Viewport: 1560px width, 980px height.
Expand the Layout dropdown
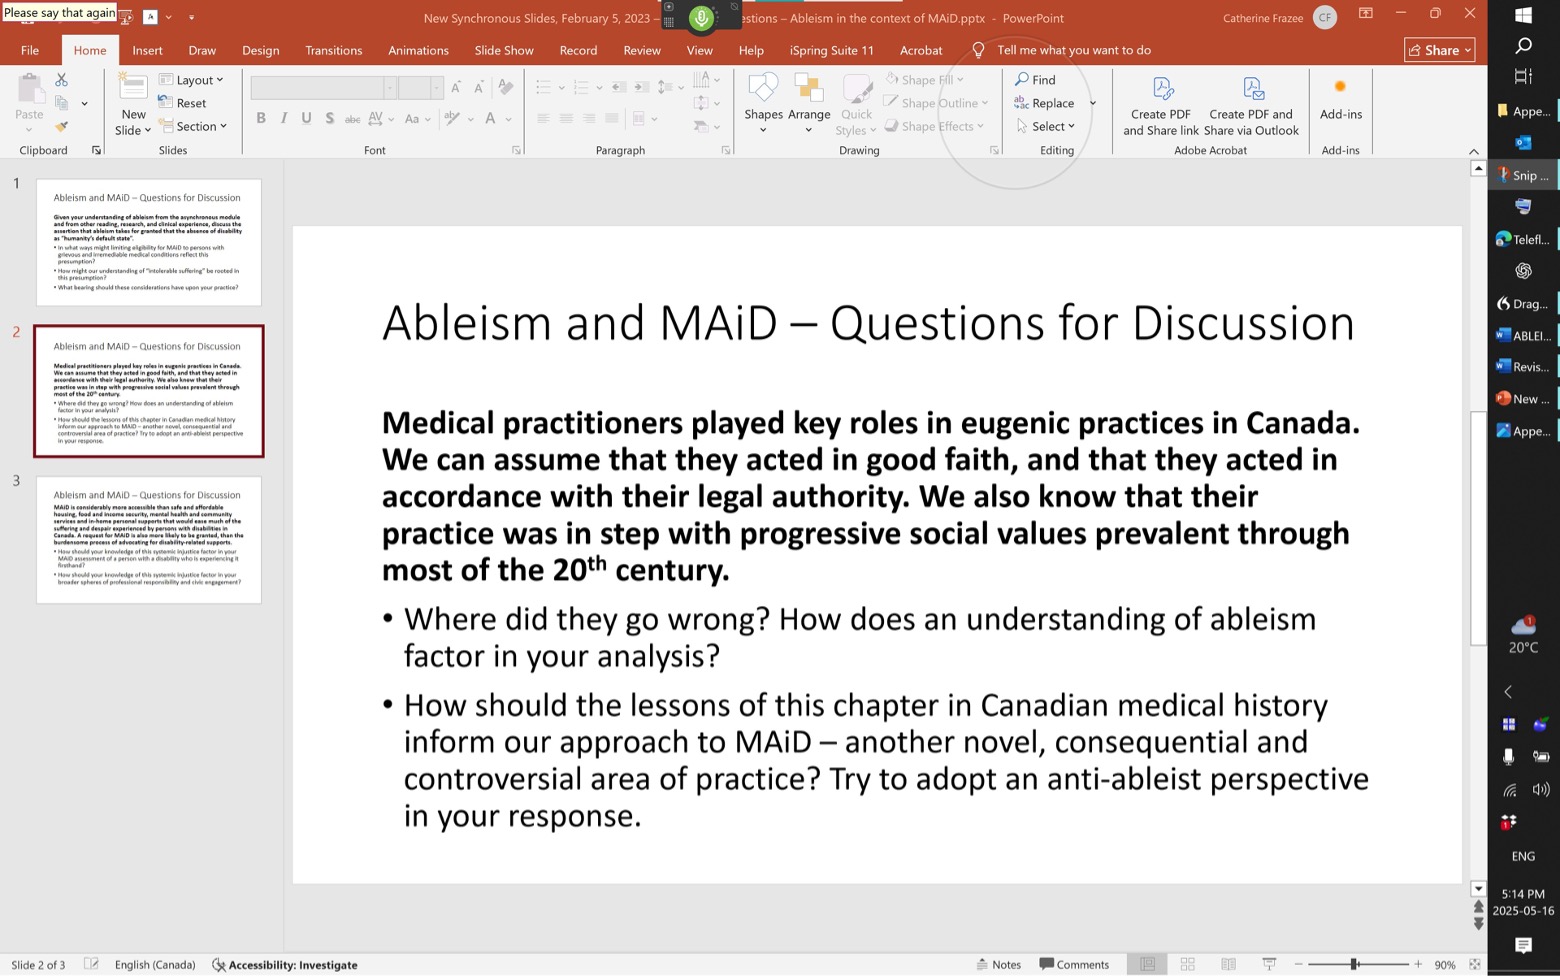point(194,80)
